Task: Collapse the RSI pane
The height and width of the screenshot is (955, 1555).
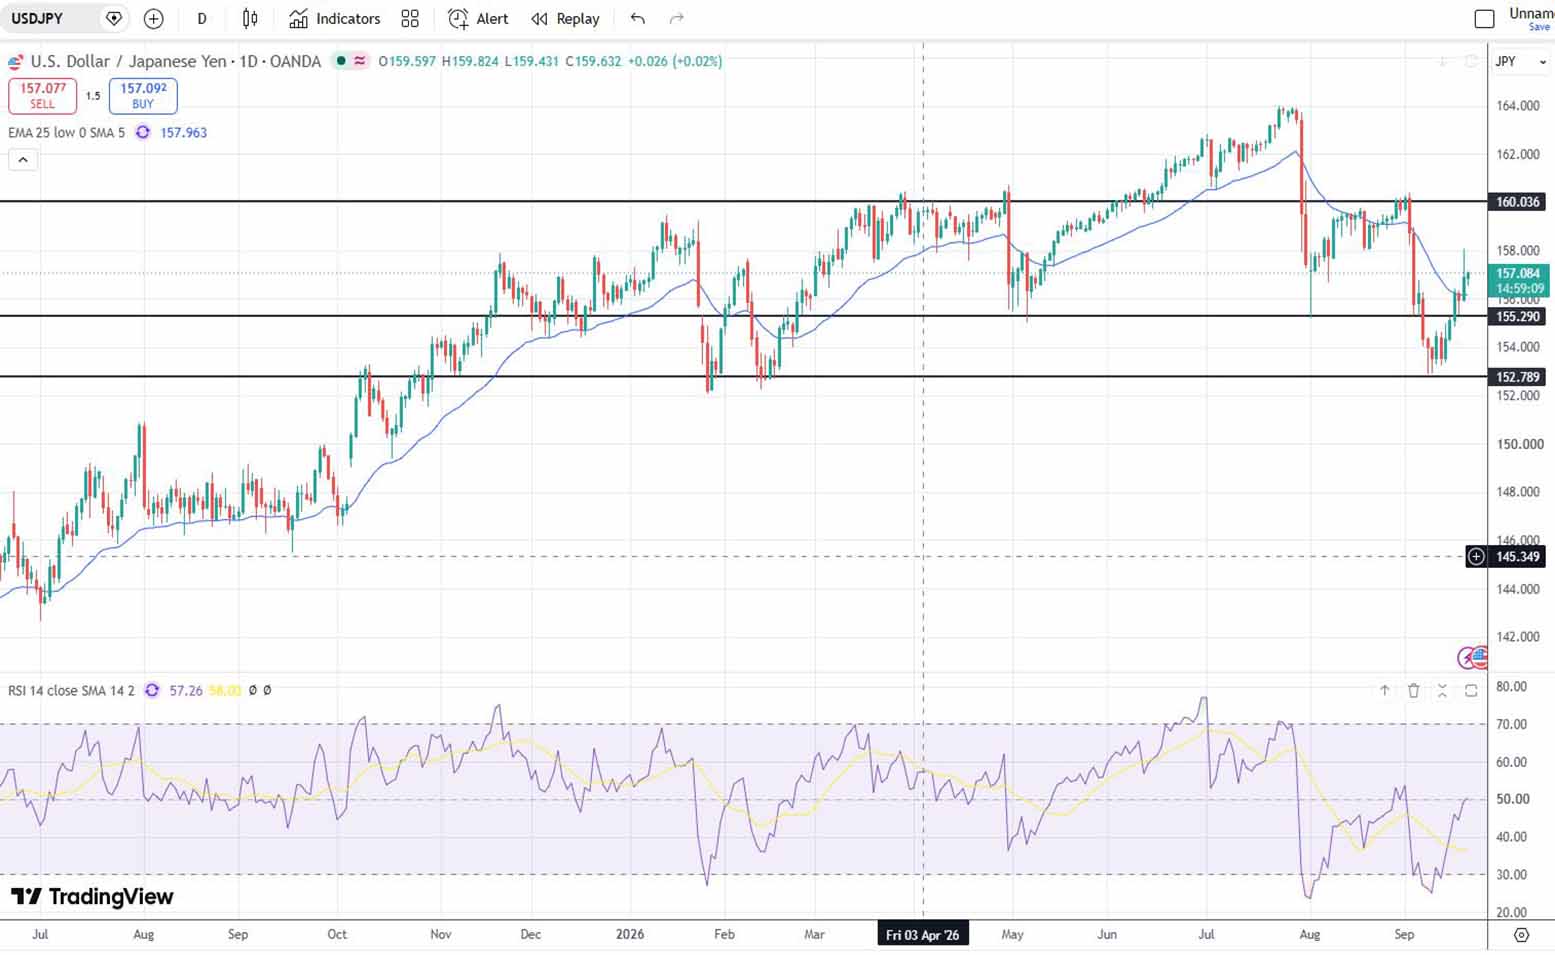Action: click(1442, 690)
